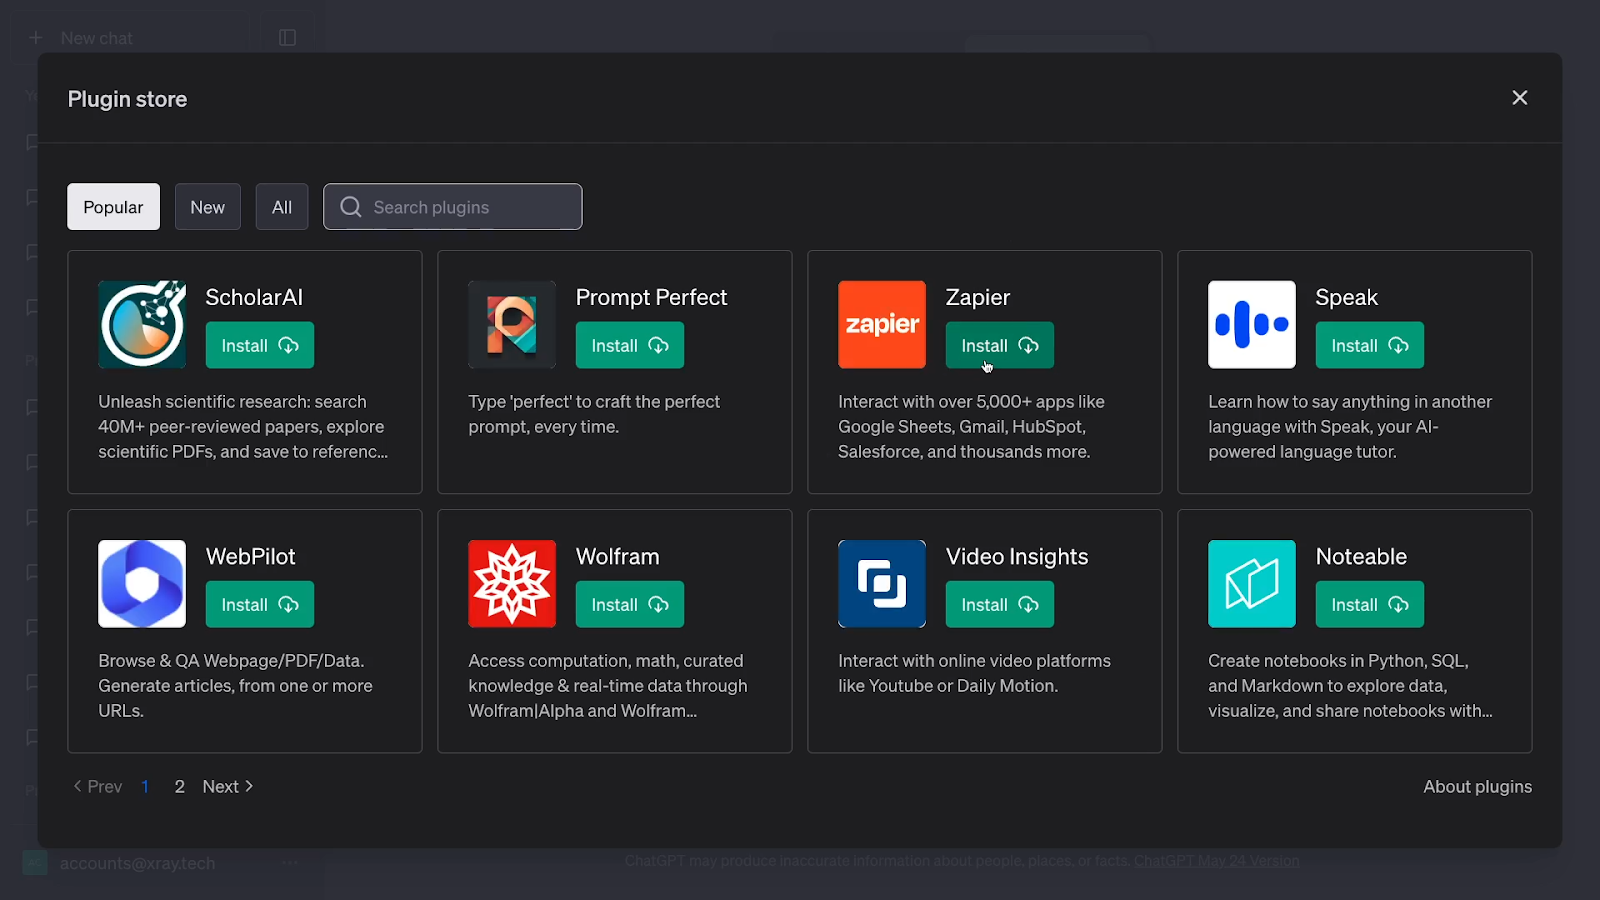Click the Prompt Perfect plugin logo
This screenshot has height=900, width=1600.
(x=512, y=324)
